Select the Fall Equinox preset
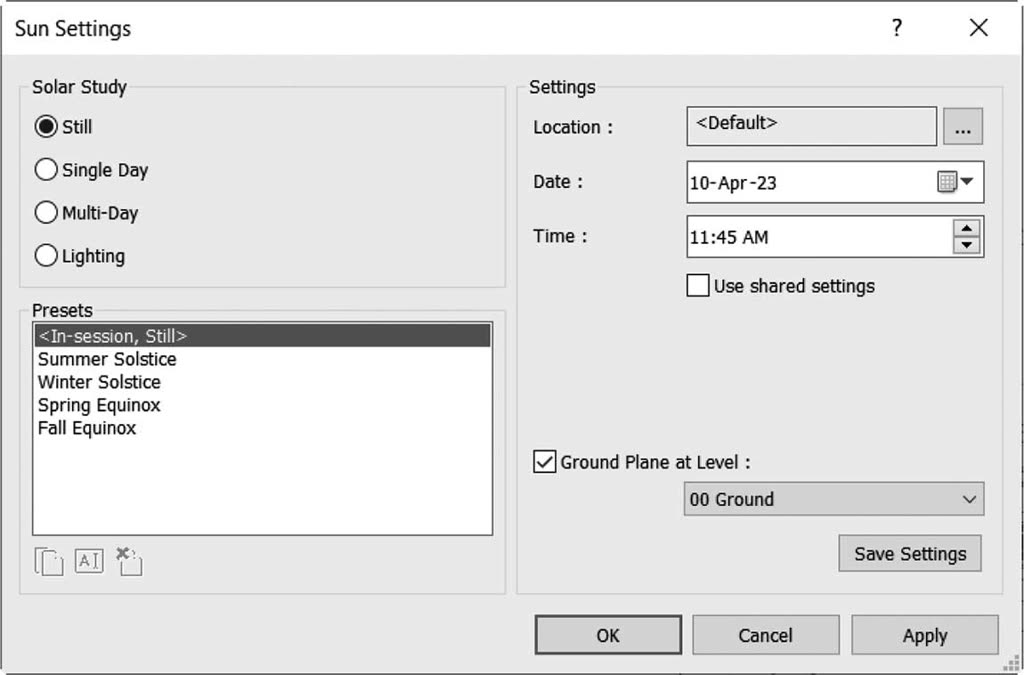This screenshot has width=1024, height=675. [x=263, y=428]
